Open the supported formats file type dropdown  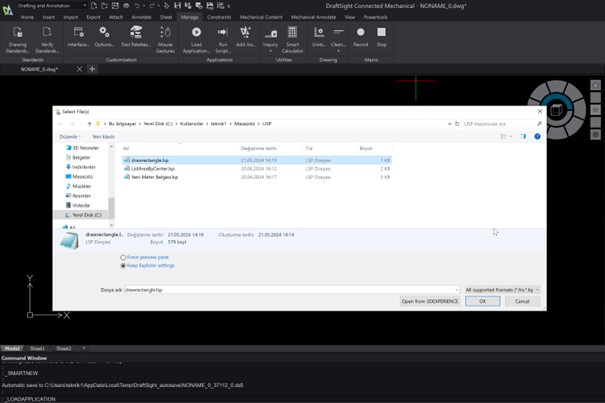(501, 290)
